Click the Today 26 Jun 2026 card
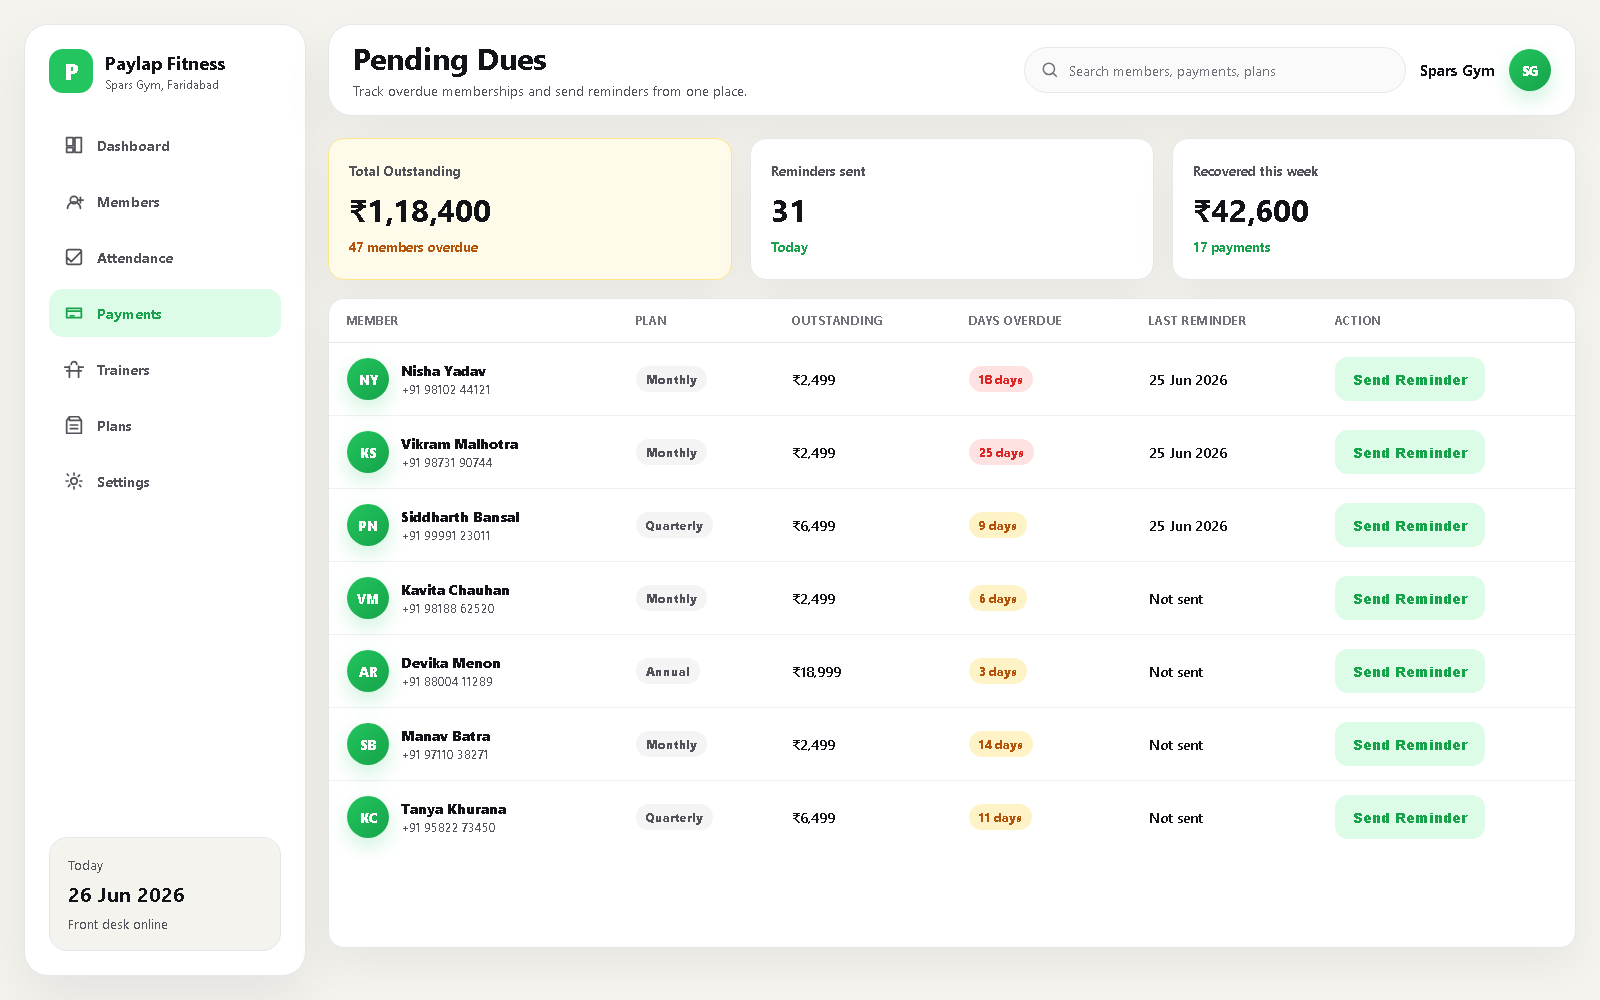Image resolution: width=1600 pixels, height=1000 pixels. [x=165, y=893]
